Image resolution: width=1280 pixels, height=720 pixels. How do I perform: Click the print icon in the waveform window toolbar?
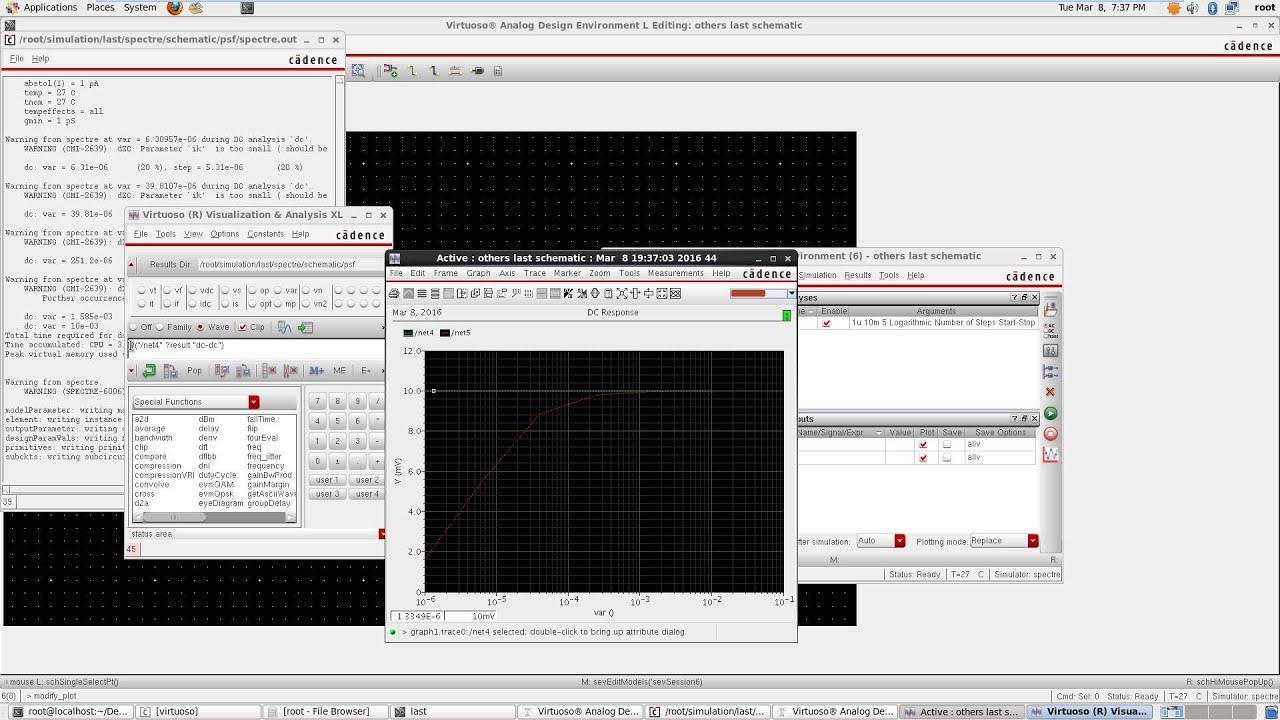click(x=394, y=293)
